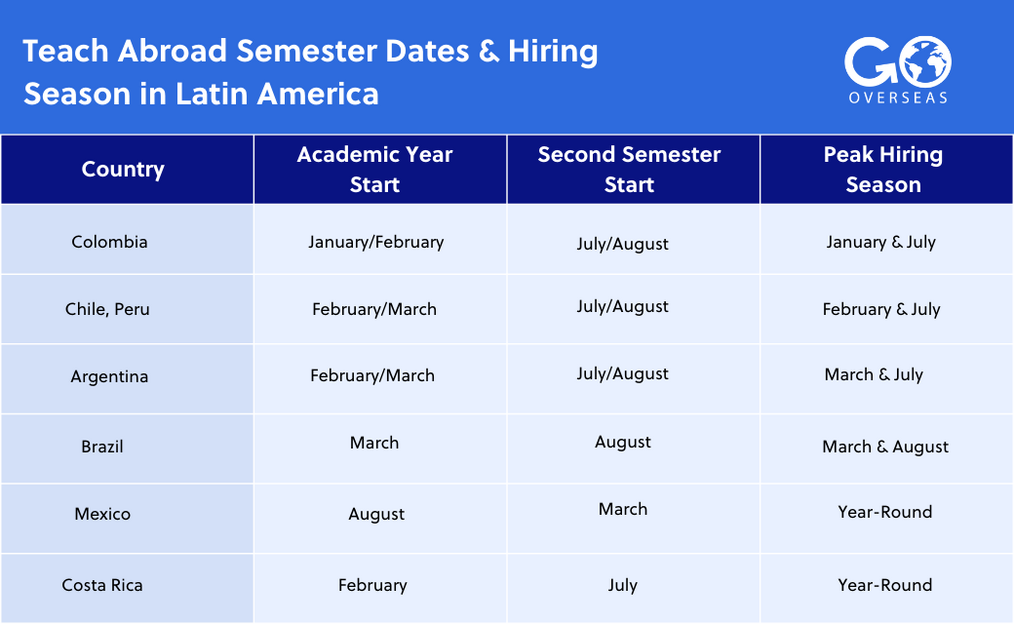Image resolution: width=1014 pixels, height=624 pixels.
Task: Click the Peak Hiring Season column header
Action: [883, 169]
